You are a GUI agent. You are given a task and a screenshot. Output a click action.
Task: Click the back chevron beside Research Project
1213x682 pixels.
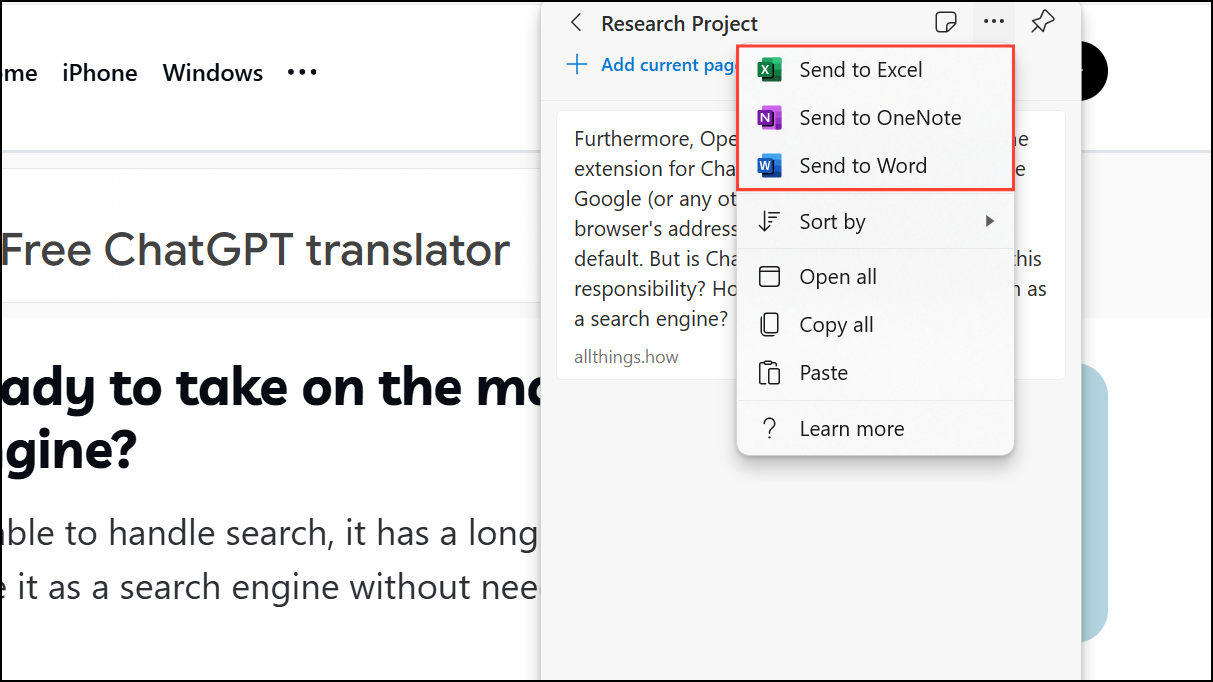[576, 23]
